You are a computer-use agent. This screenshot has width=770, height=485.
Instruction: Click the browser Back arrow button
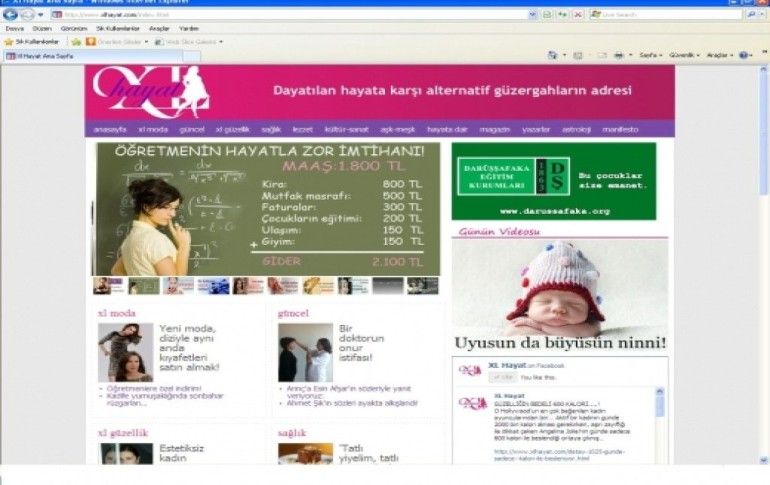[x=10, y=15]
